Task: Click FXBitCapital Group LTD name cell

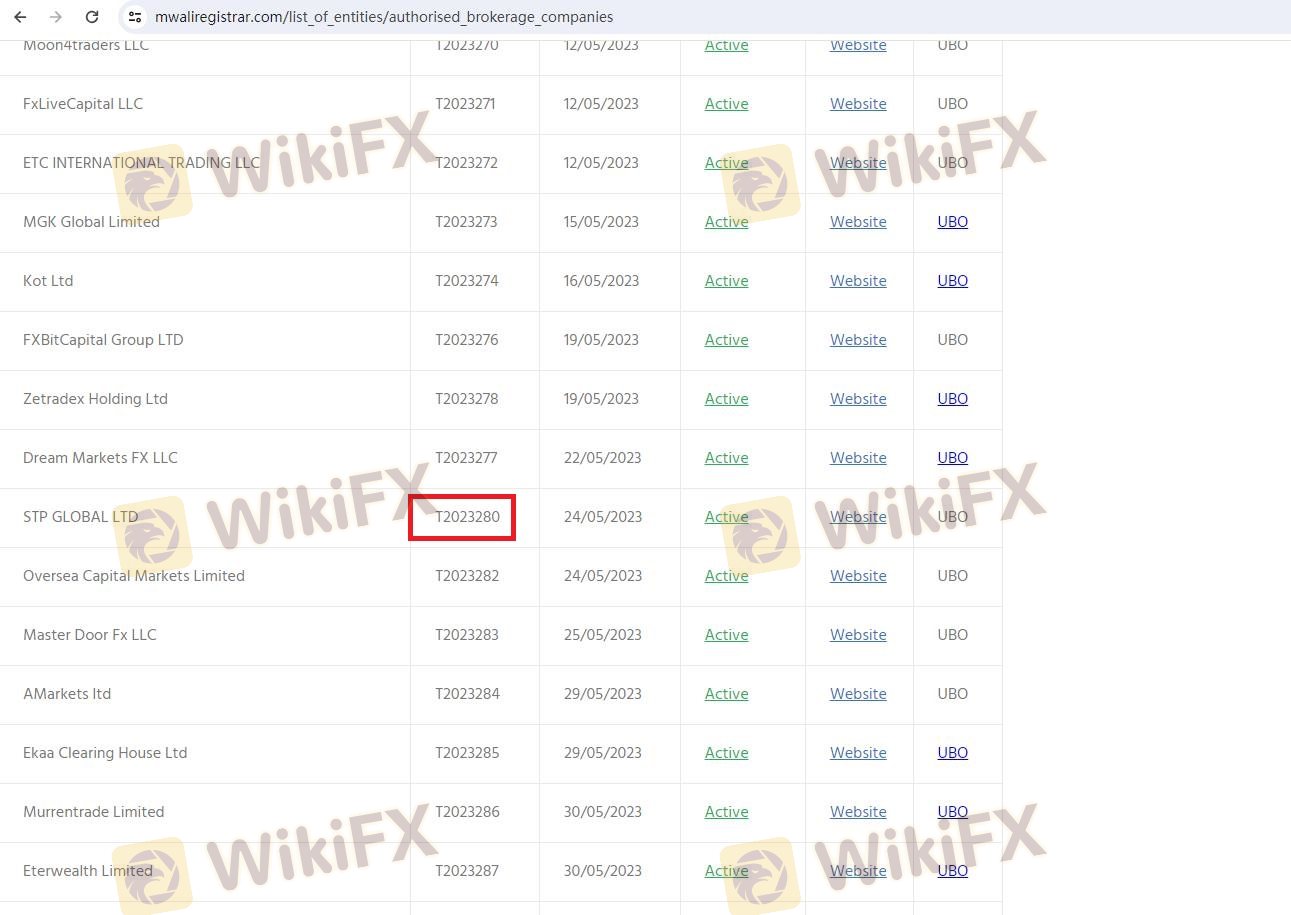Action: [x=103, y=340]
